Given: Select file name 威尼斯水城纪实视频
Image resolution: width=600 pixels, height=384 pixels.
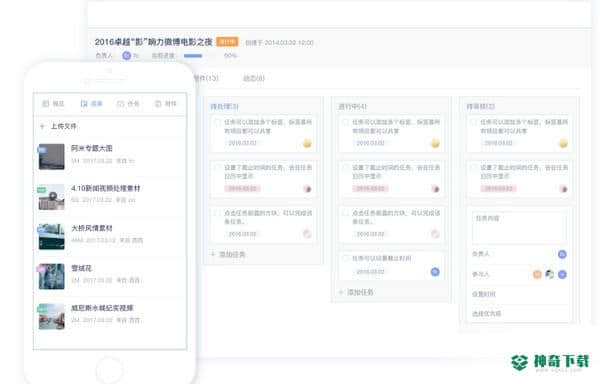Looking at the screenshot, I should (x=102, y=308).
